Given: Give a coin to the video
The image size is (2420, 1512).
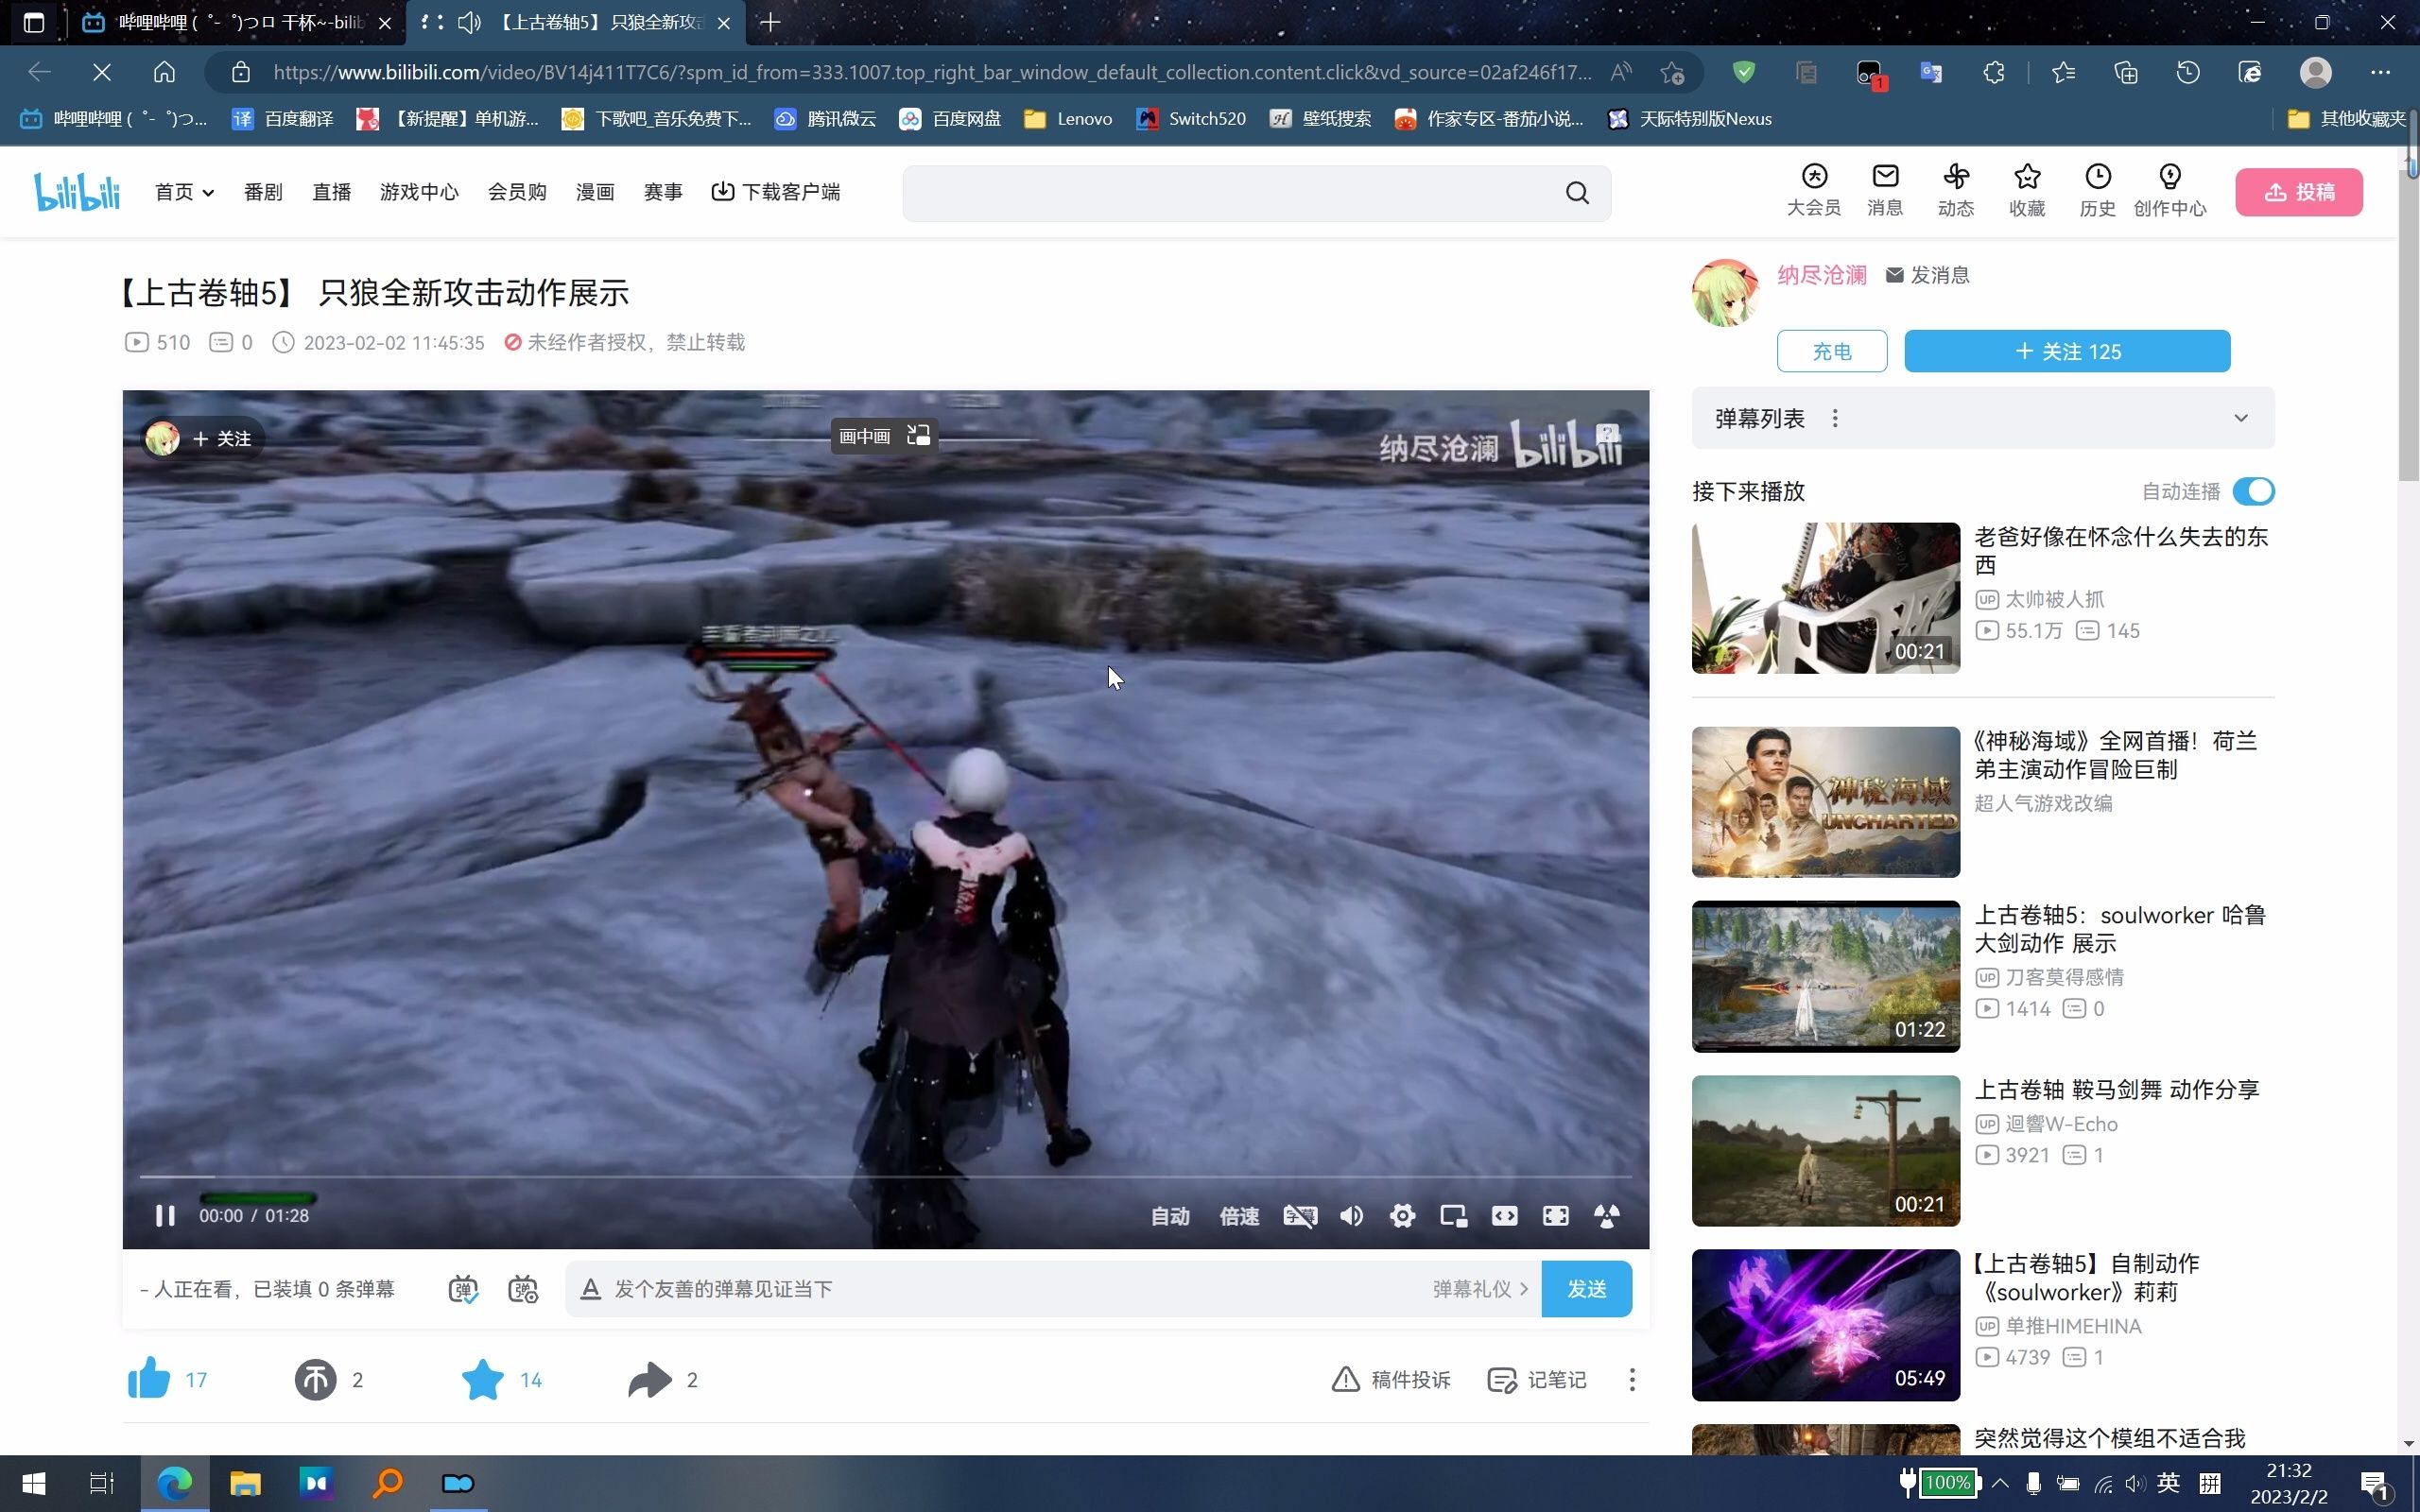Looking at the screenshot, I should (315, 1379).
